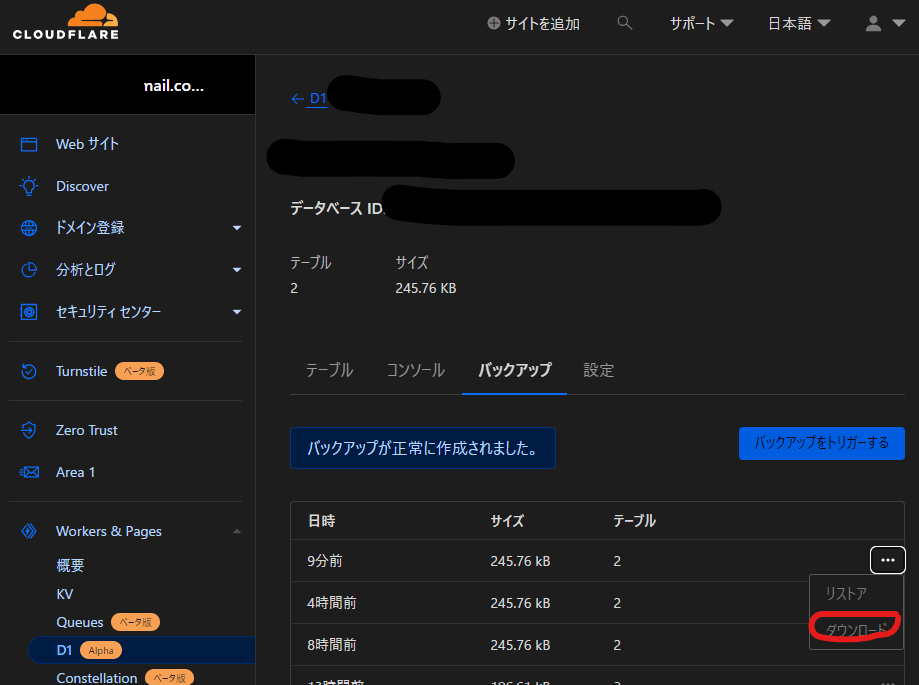Open Queues under Workers & Pages
Screen dimensions: 919x685
(x=80, y=622)
